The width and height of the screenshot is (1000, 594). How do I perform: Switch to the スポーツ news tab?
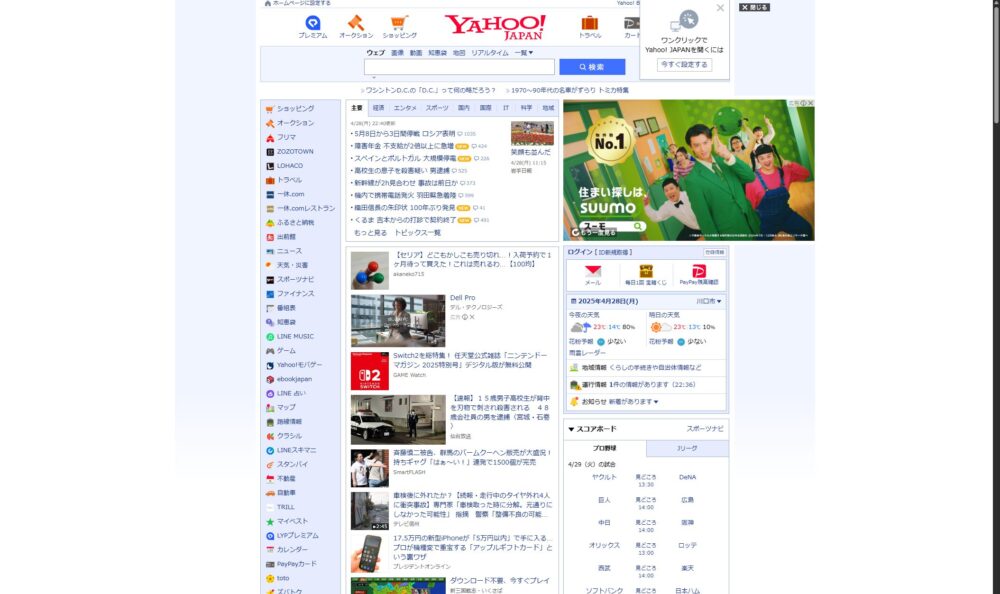click(x=437, y=108)
